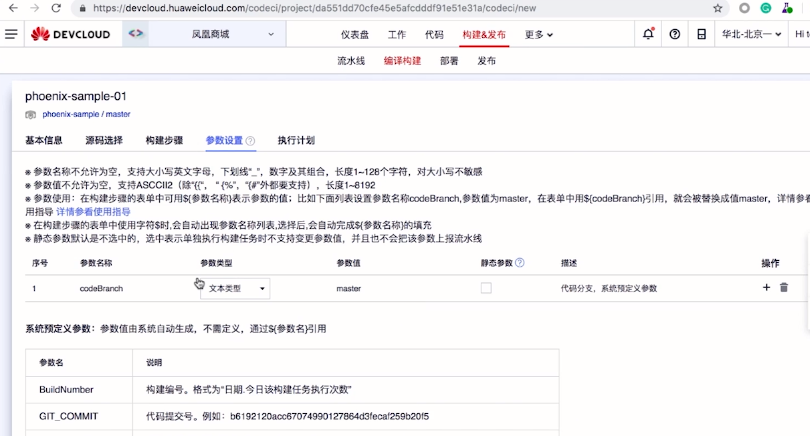Open the 华北-北京一 region dropdown
This screenshot has height=436, width=810.
[x=751, y=34]
